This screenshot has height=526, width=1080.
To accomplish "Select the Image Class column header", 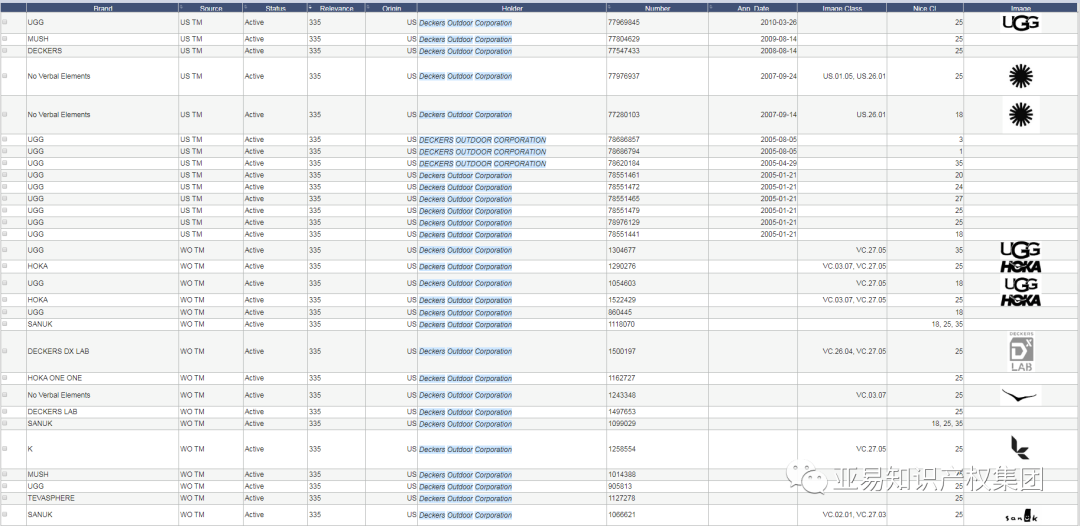I will point(841,8).
